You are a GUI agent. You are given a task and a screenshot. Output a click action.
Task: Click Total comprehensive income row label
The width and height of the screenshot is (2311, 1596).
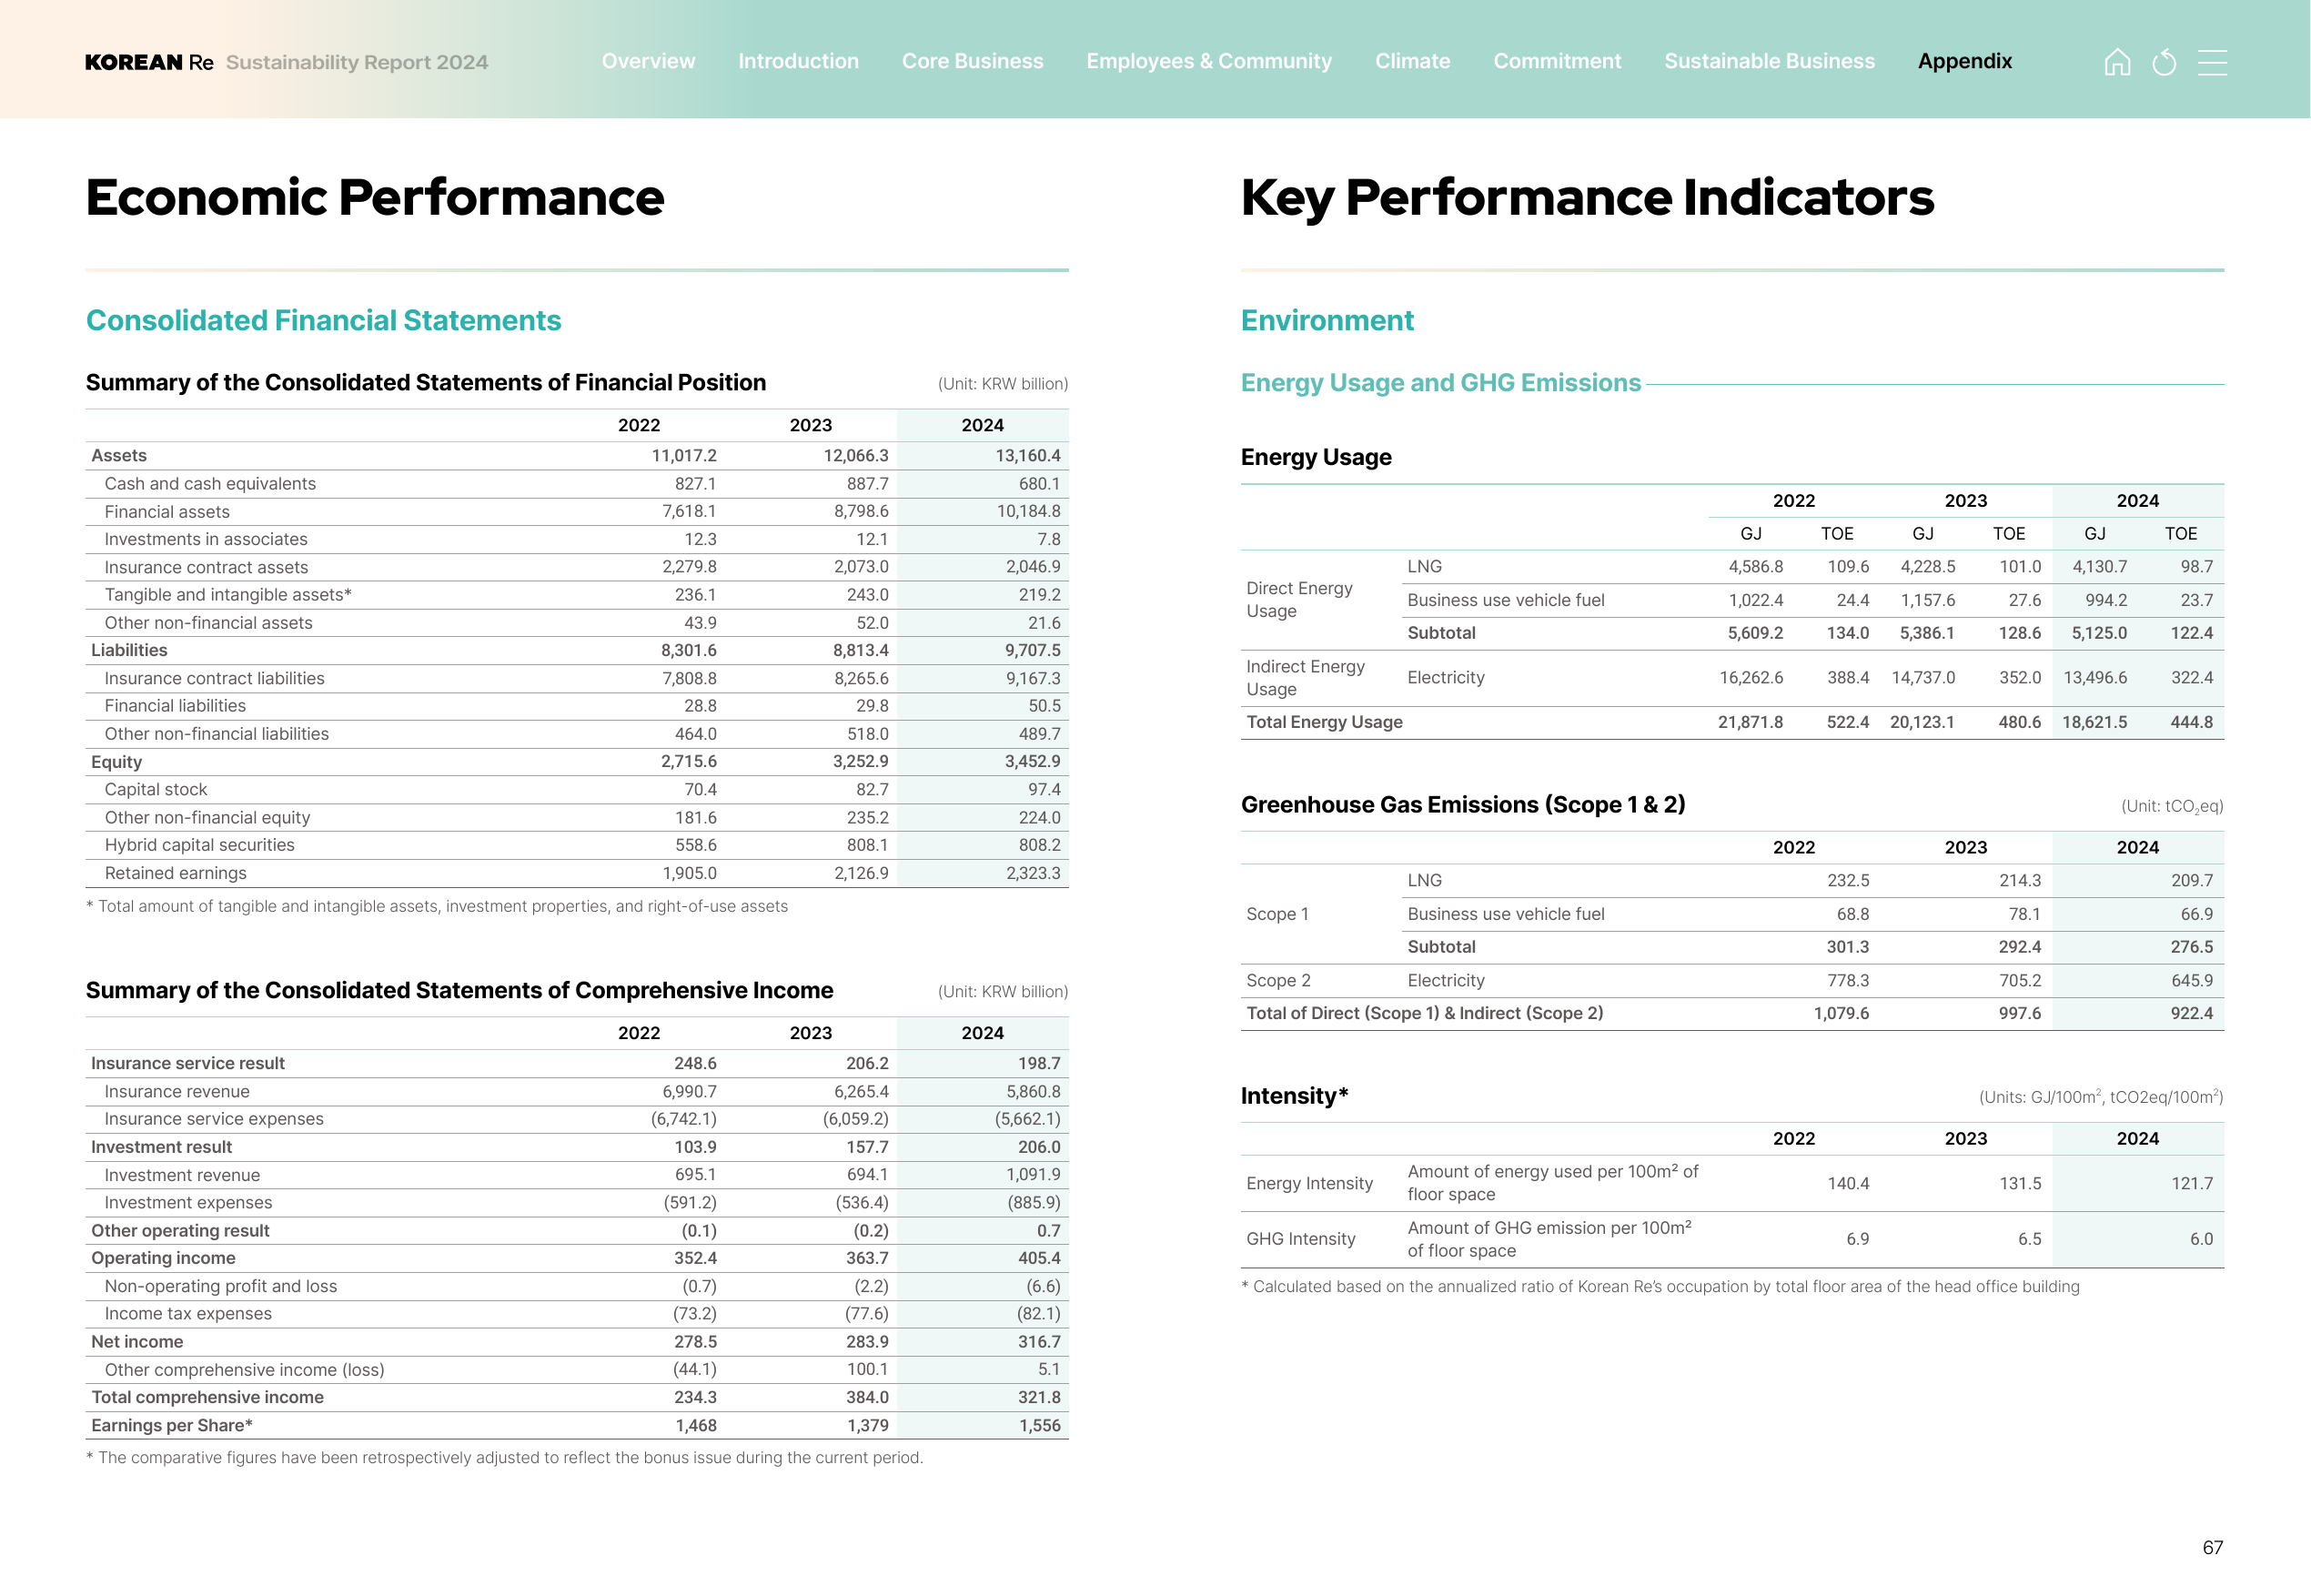pos(207,1397)
